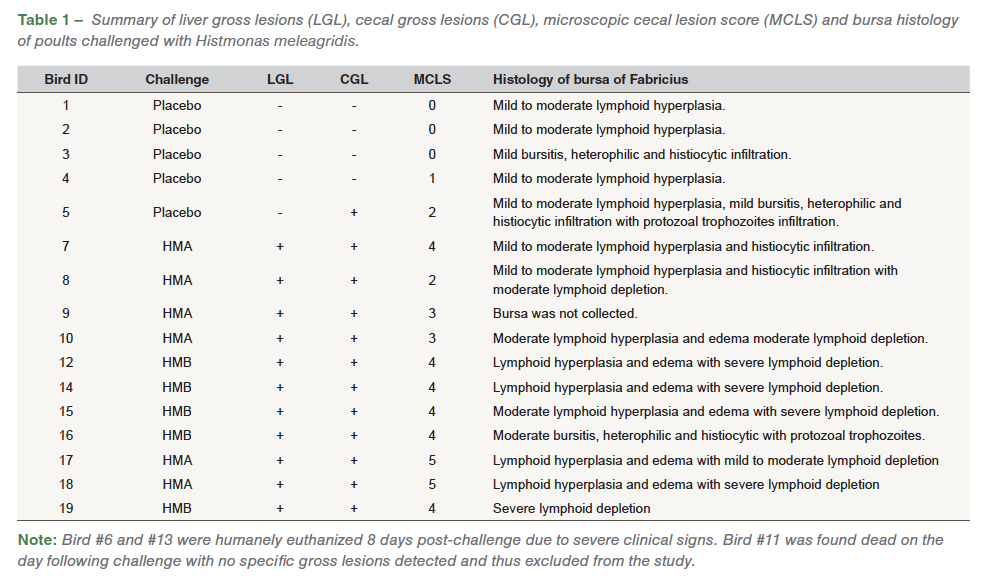Click the histology text for bird 16
Viewport: 990px width, 583px height.
[x=708, y=436]
